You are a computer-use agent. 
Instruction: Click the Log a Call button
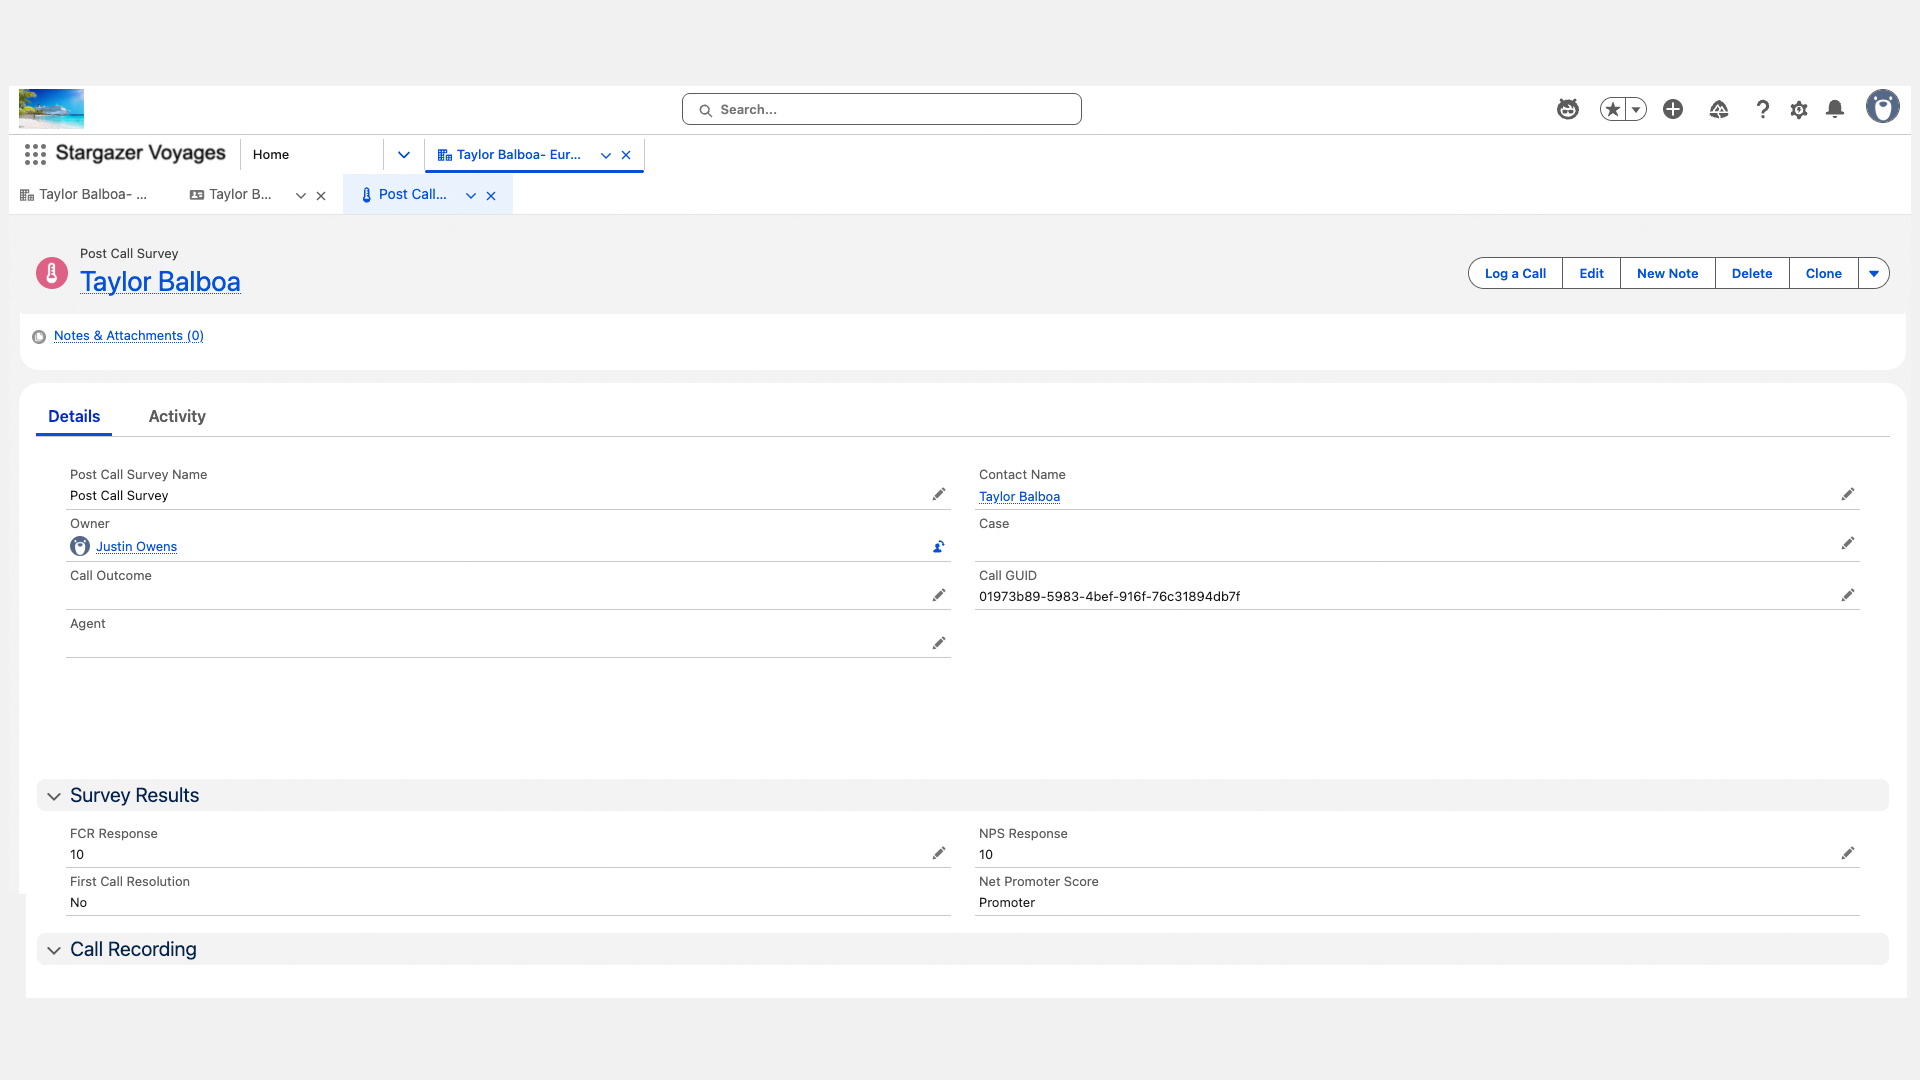pyautogui.click(x=1515, y=273)
